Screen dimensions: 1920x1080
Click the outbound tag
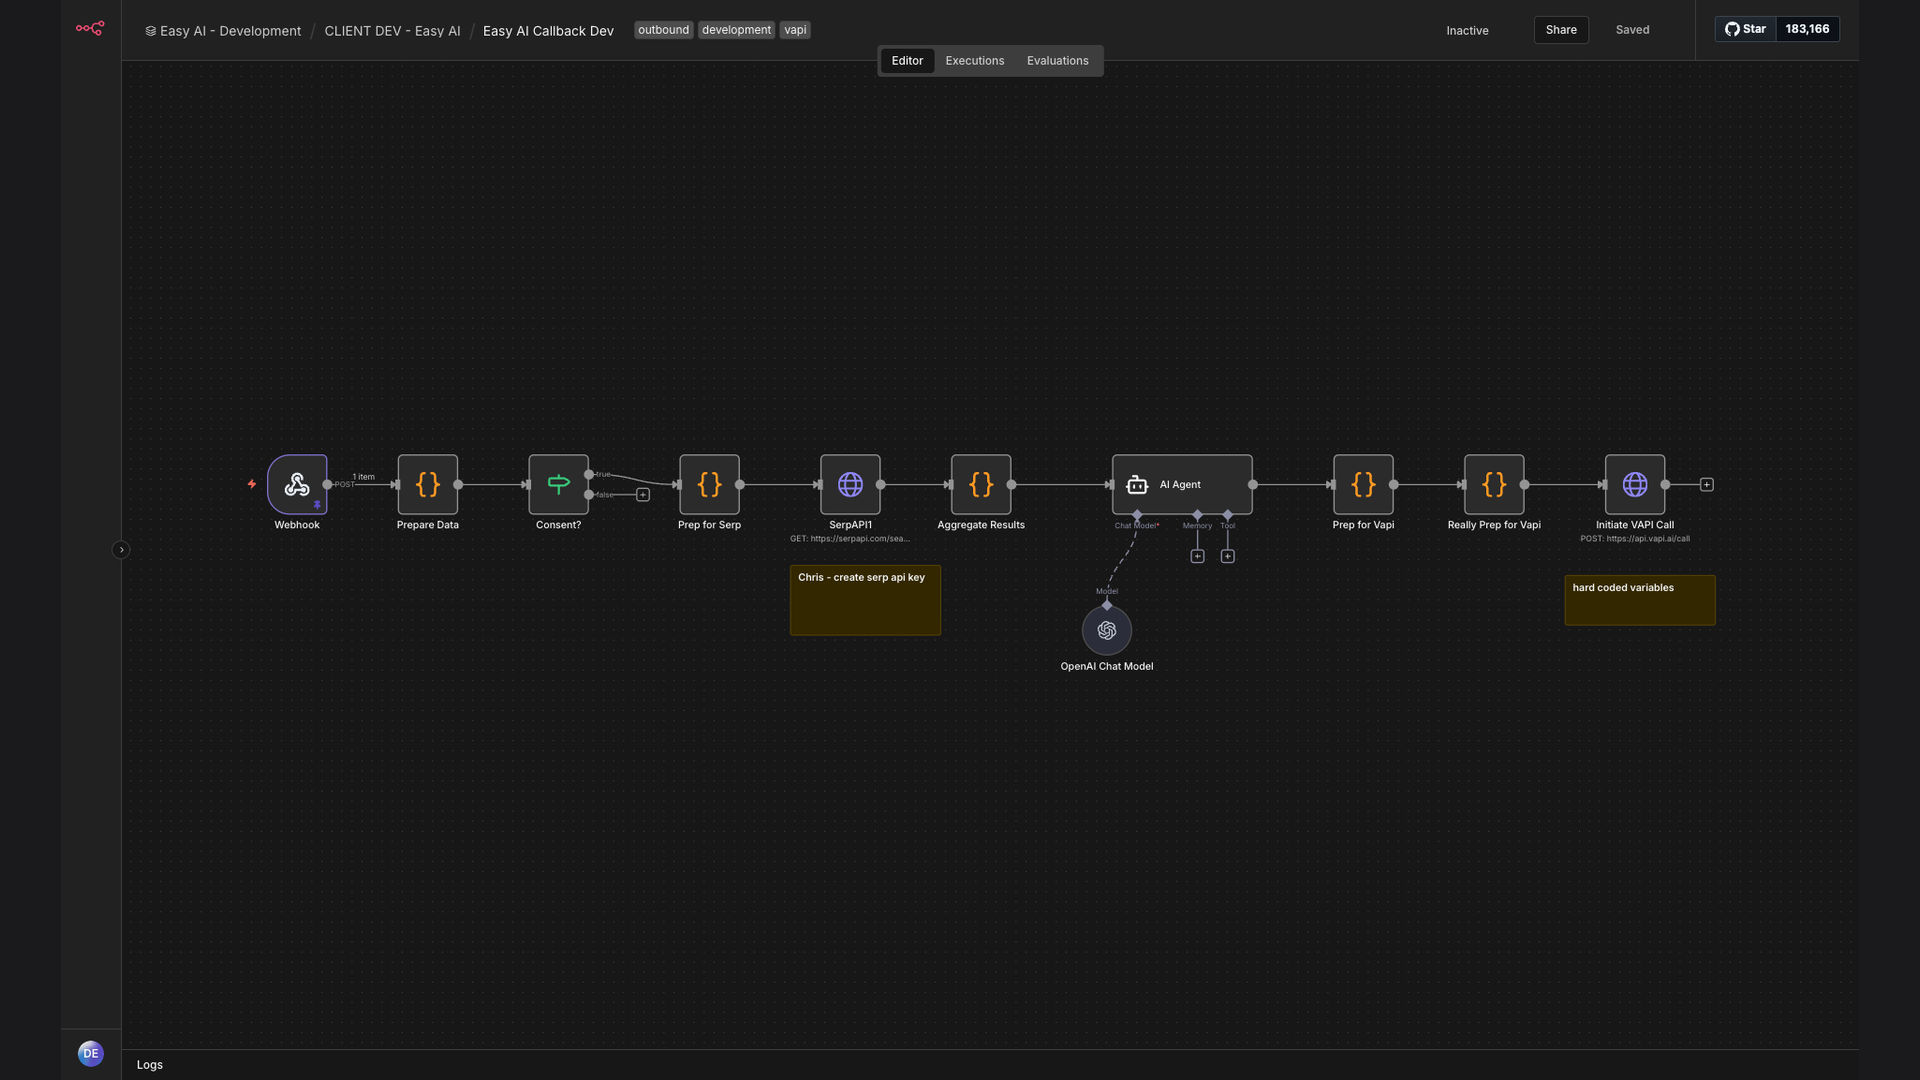[663, 30]
